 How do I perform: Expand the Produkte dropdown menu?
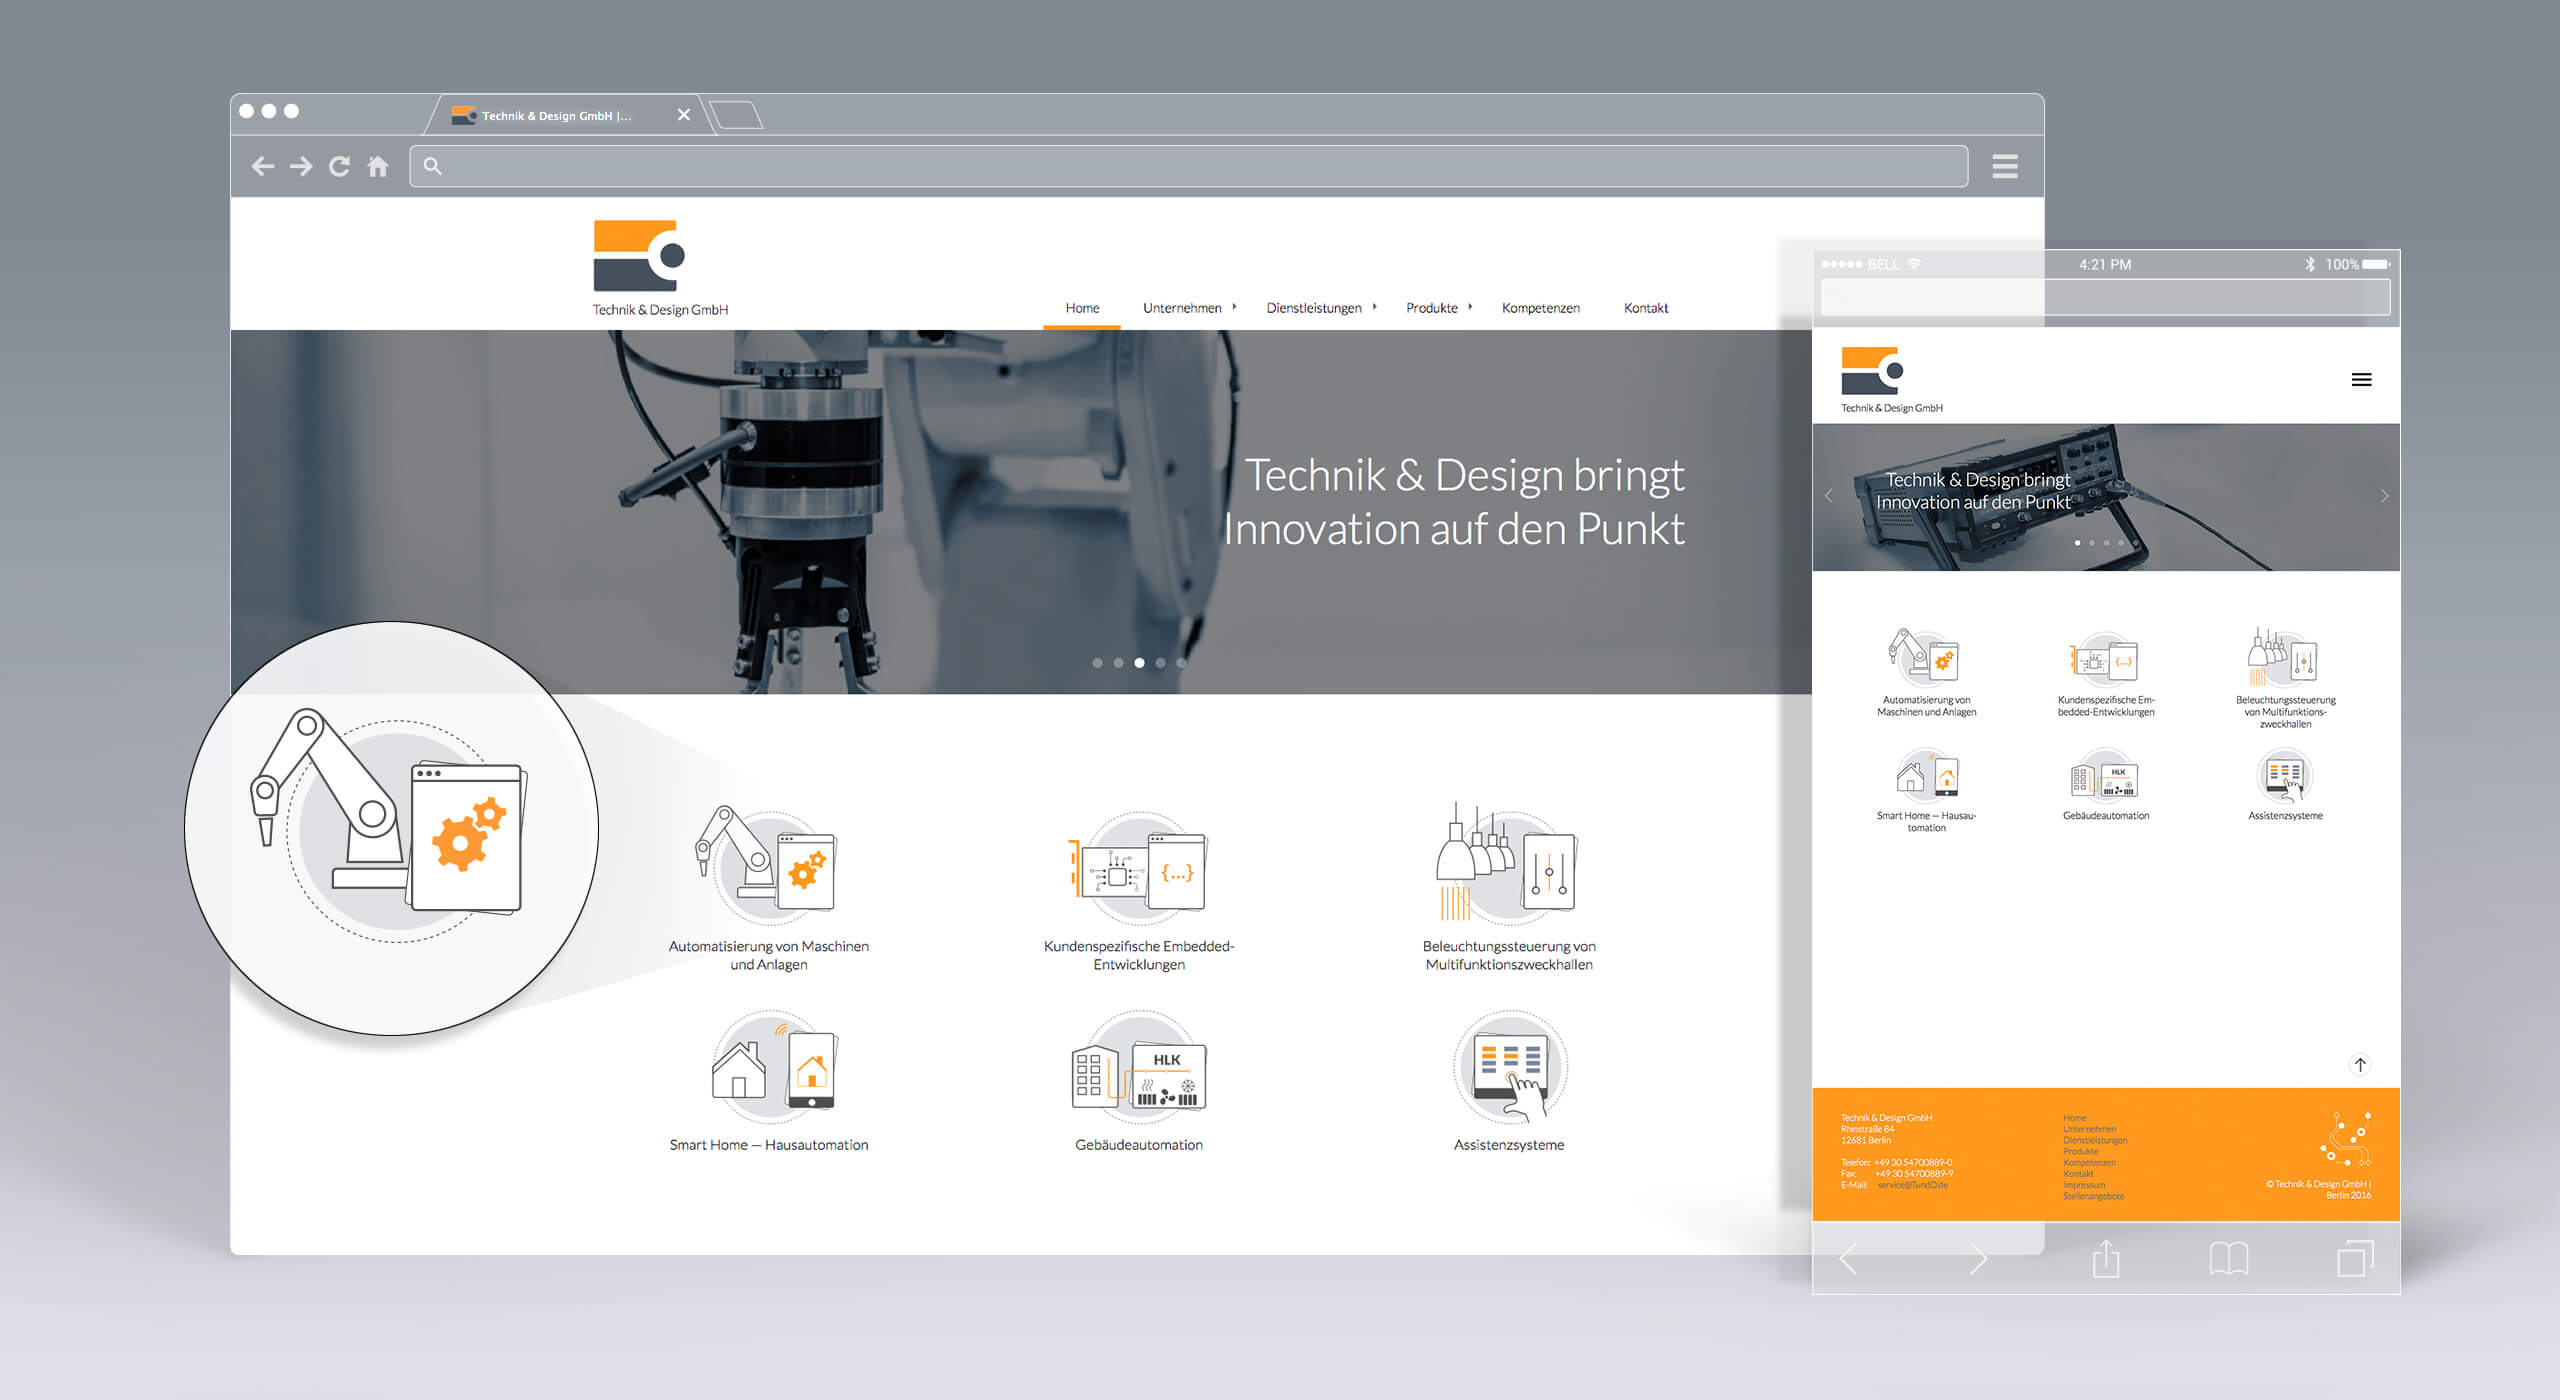1438,308
